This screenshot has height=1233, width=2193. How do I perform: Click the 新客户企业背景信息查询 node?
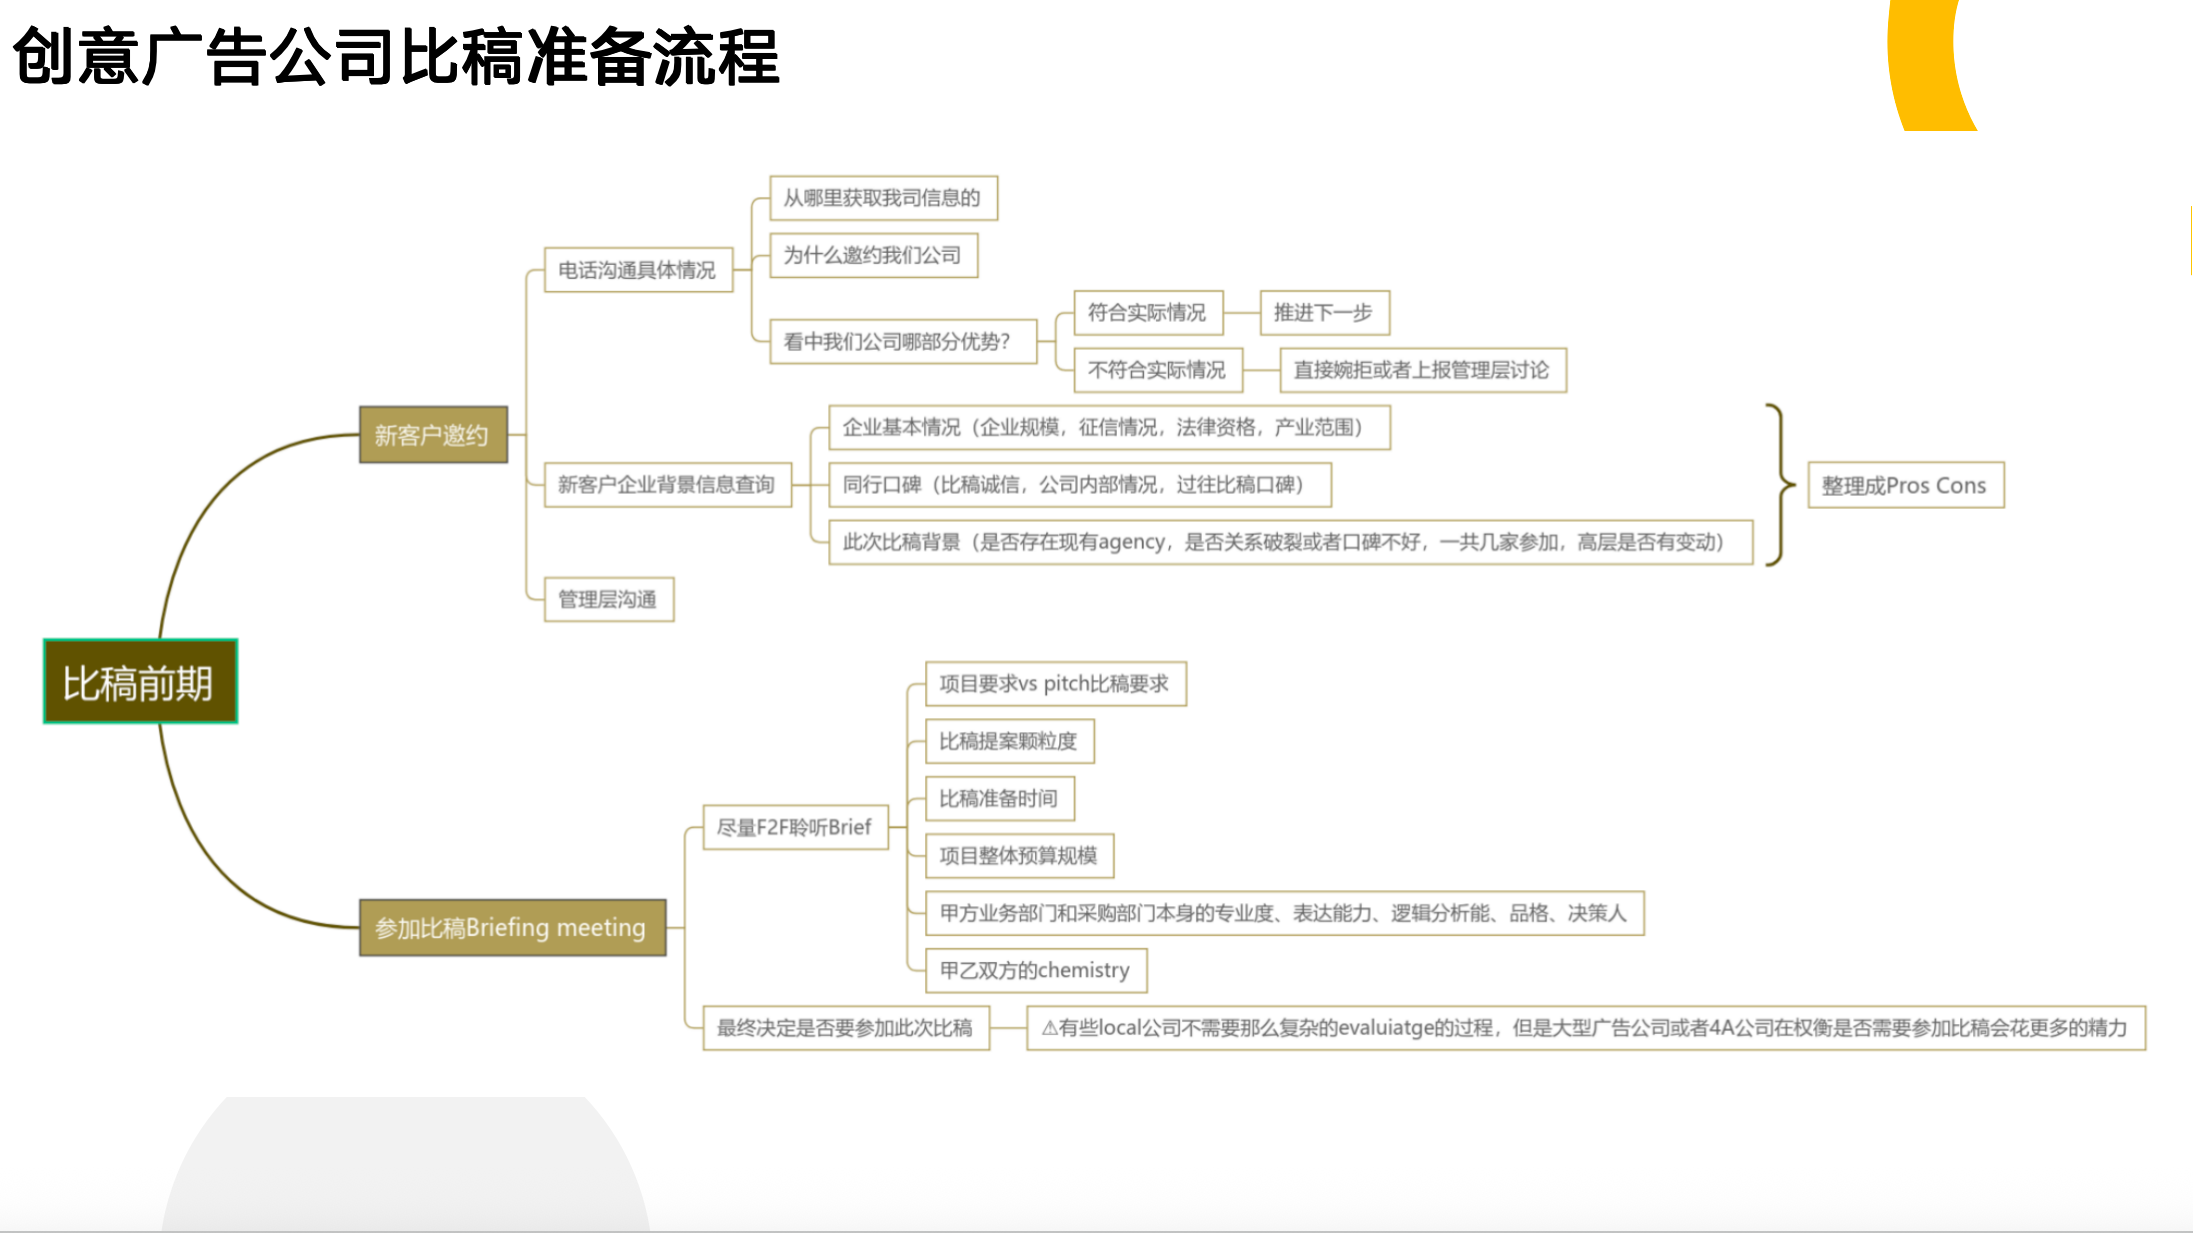(667, 485)
